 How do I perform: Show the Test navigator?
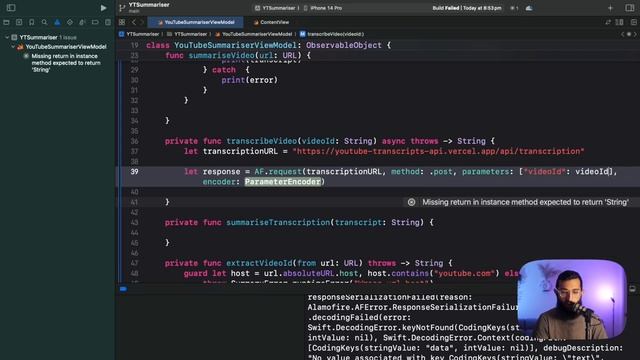coord(70,22)
